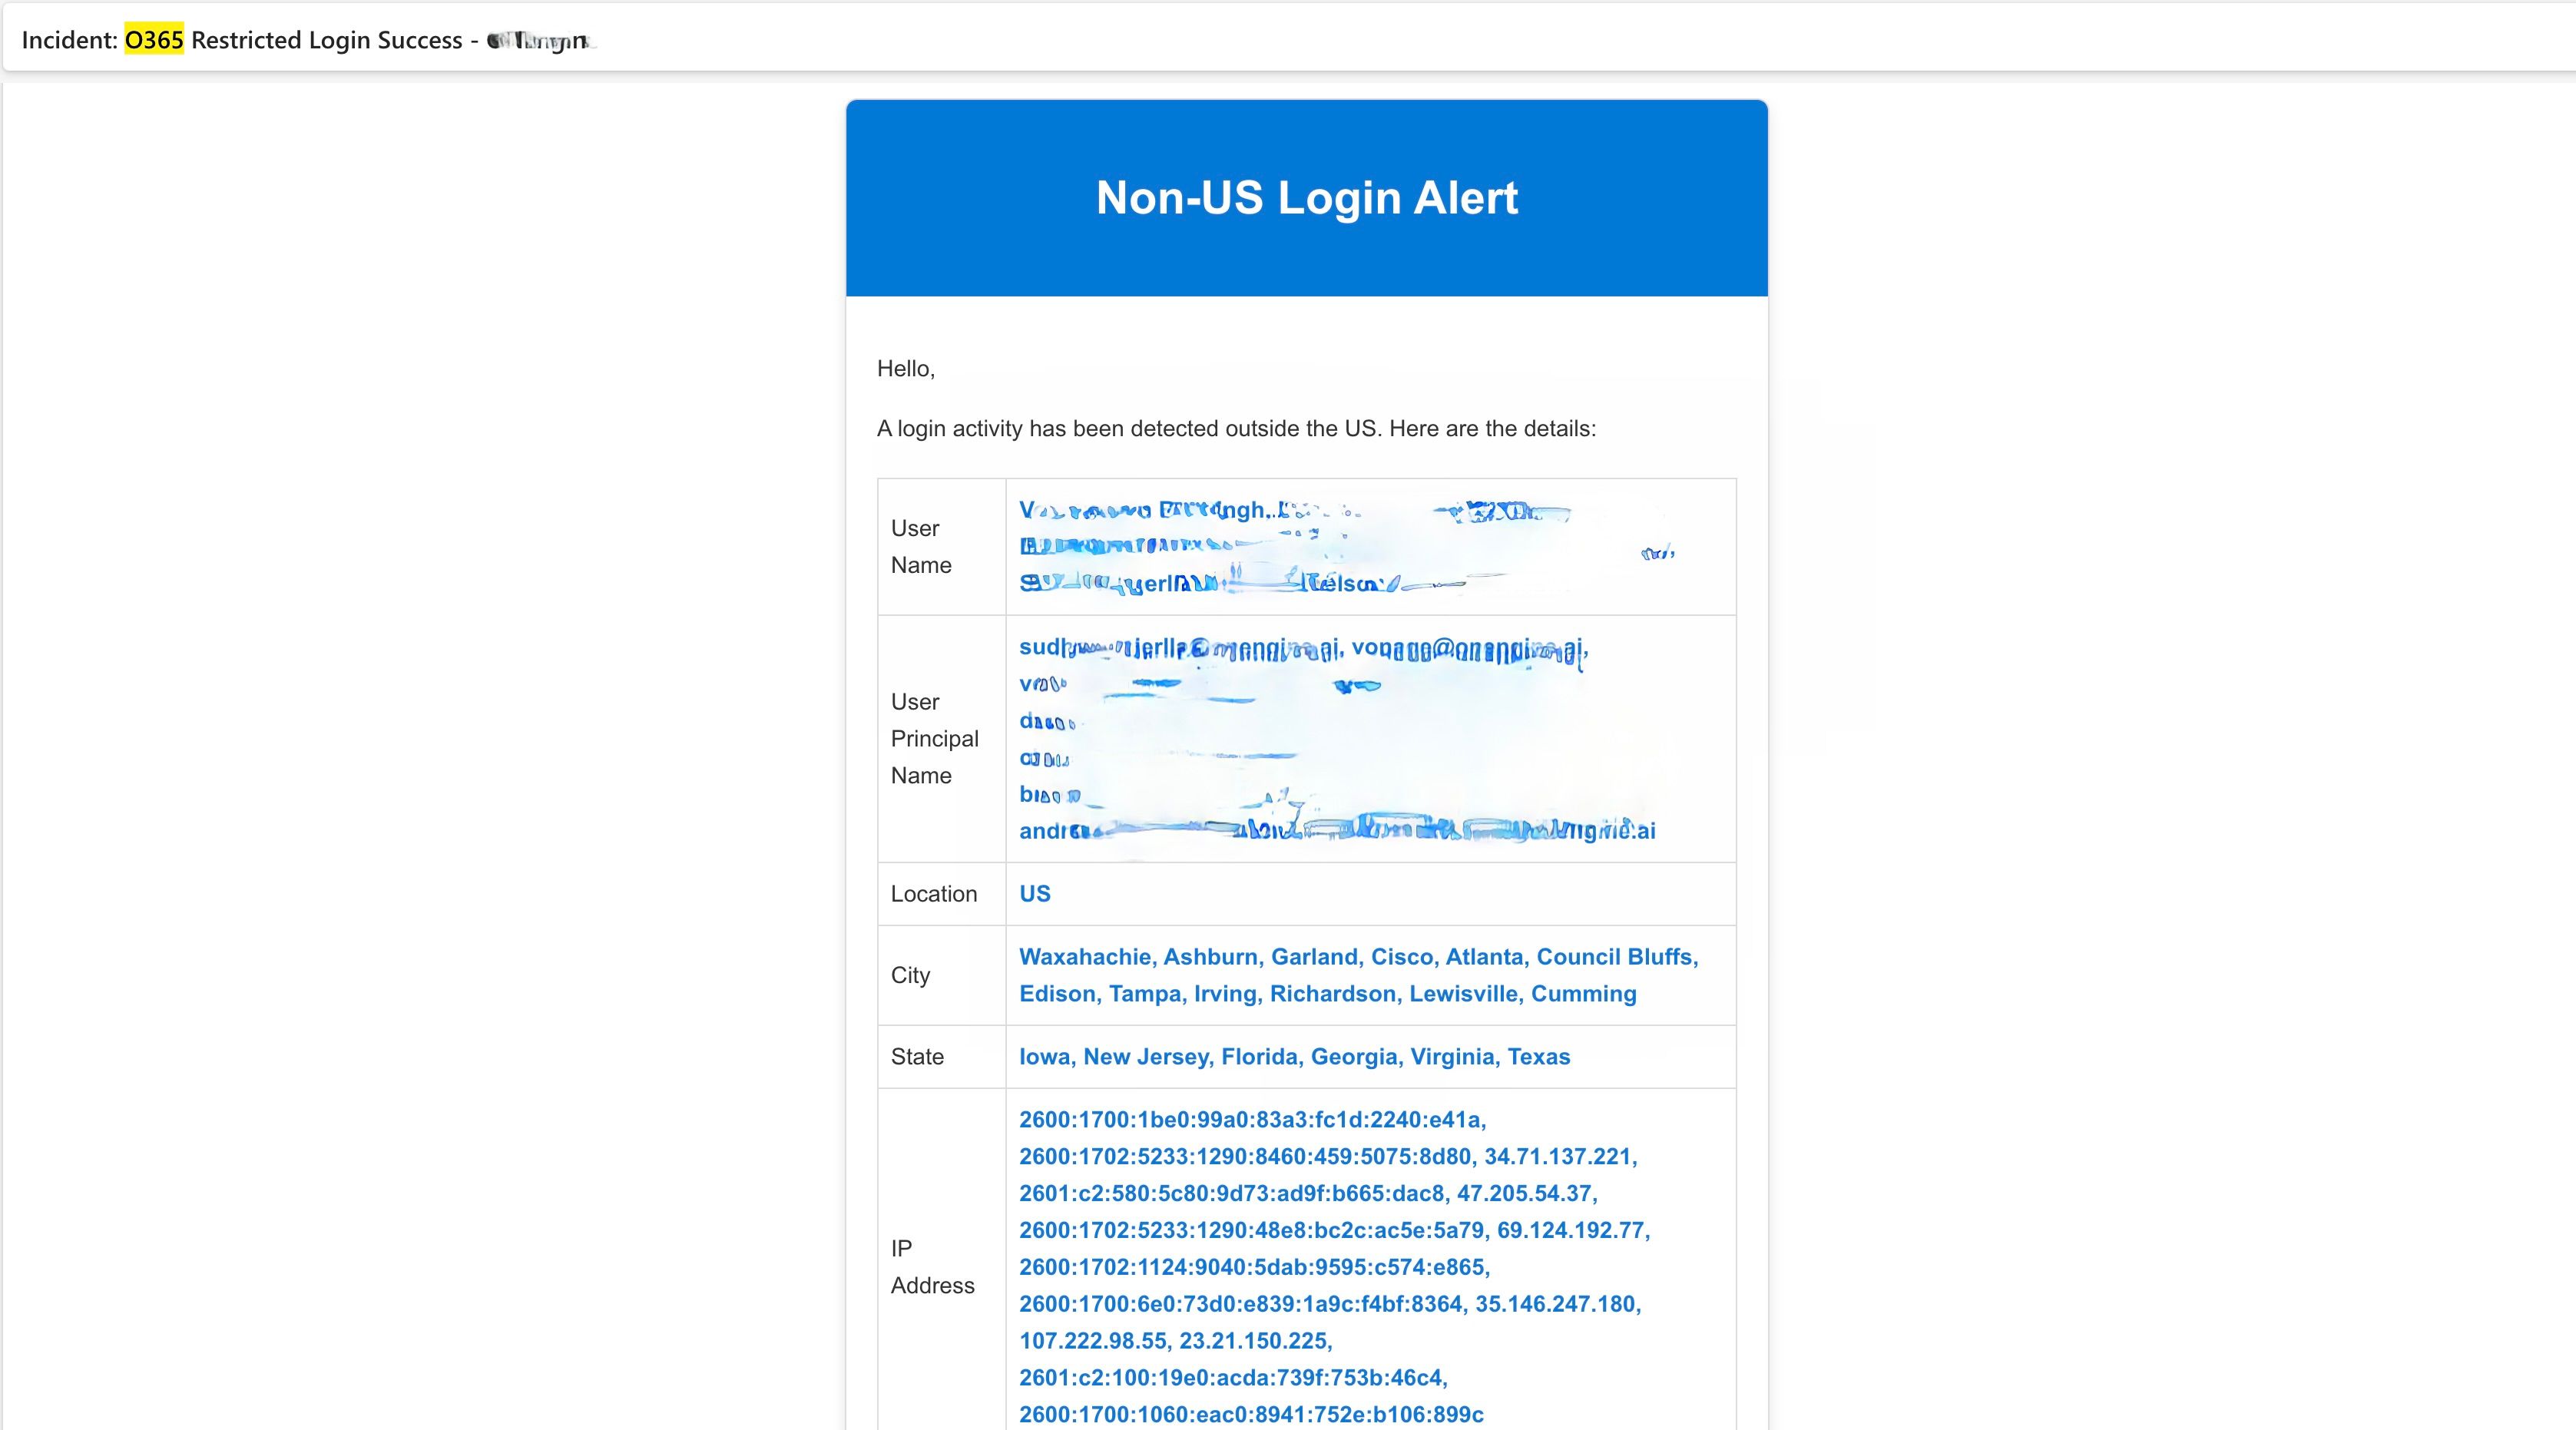Click the Non-US Login Alert heading

tap(1306, 198)
